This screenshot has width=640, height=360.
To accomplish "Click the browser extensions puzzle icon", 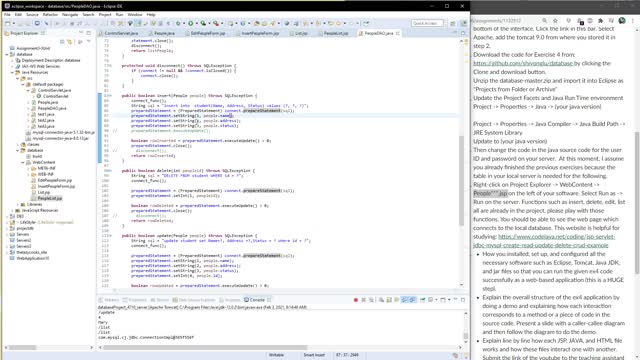I will (600, 20).
